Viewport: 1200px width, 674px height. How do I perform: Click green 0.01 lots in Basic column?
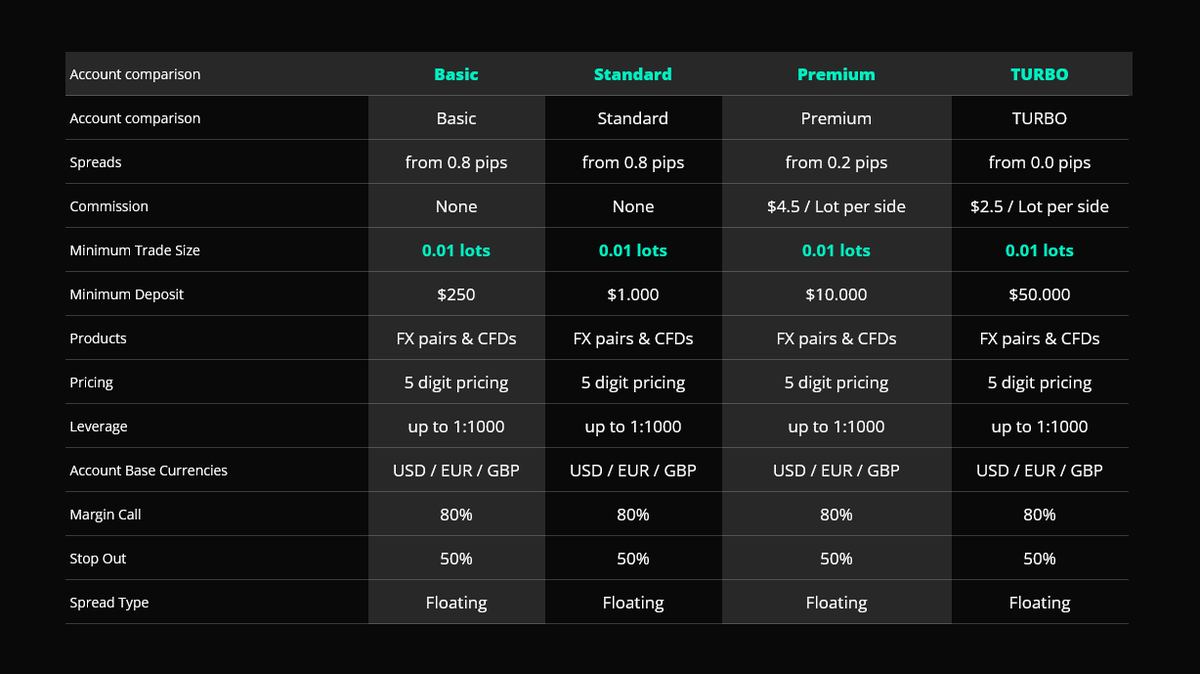pos(456,250)
